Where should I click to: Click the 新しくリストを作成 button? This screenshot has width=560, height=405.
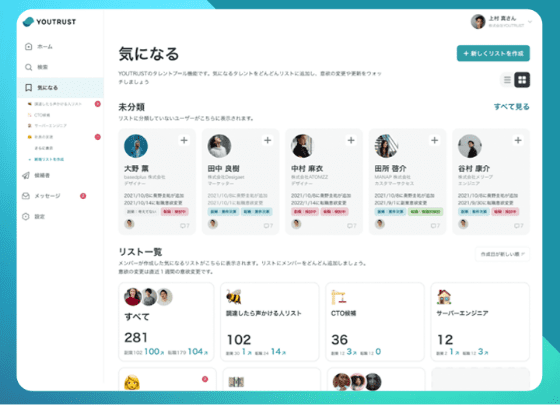(x=493, y=53)
